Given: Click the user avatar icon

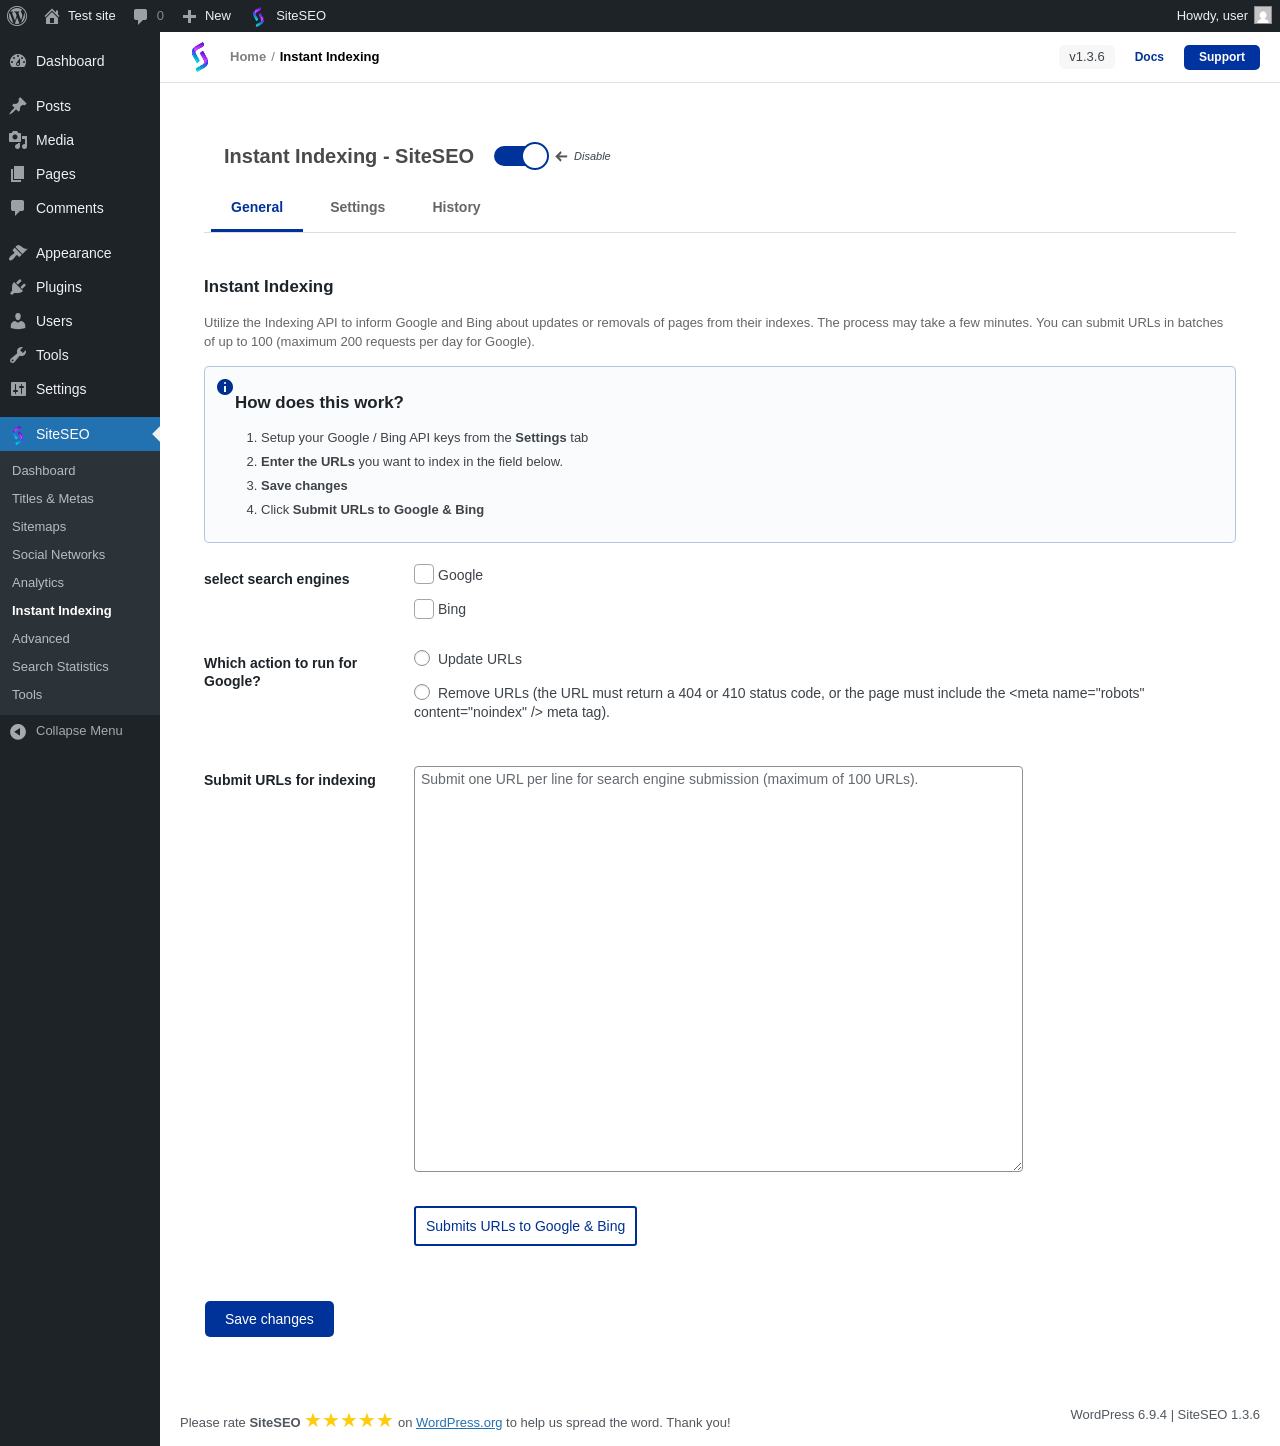Looking at the screenshot, I should (1263, 15).
